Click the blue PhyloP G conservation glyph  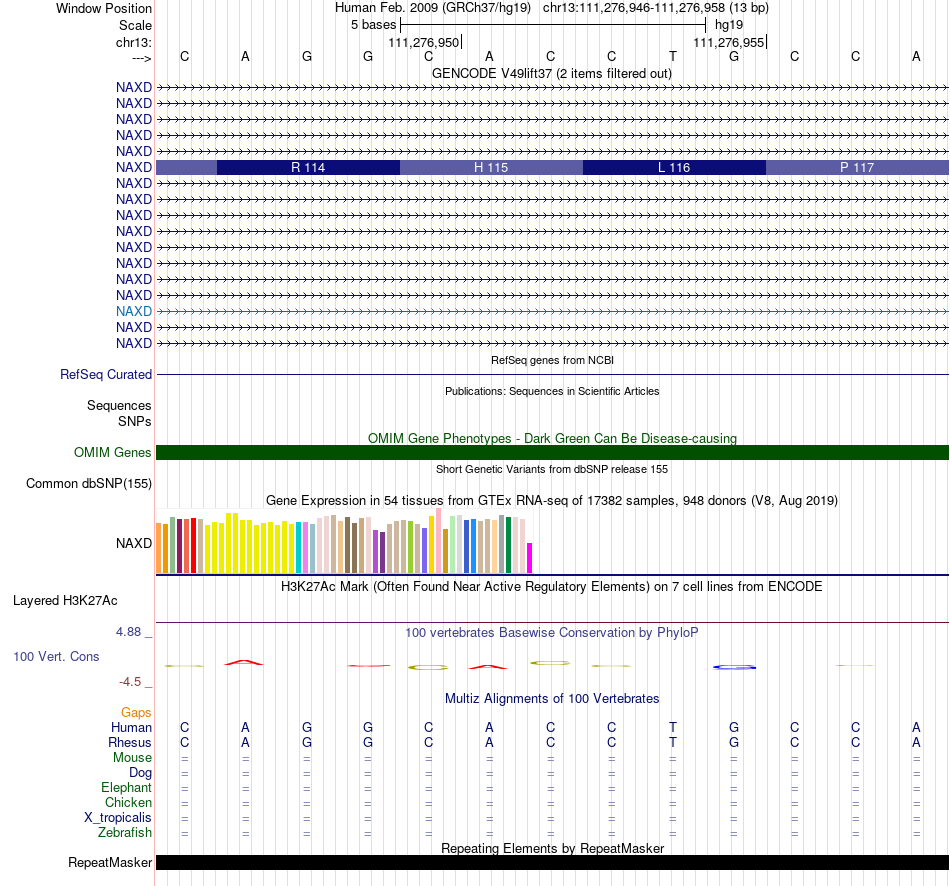click(x=734, y=667)
